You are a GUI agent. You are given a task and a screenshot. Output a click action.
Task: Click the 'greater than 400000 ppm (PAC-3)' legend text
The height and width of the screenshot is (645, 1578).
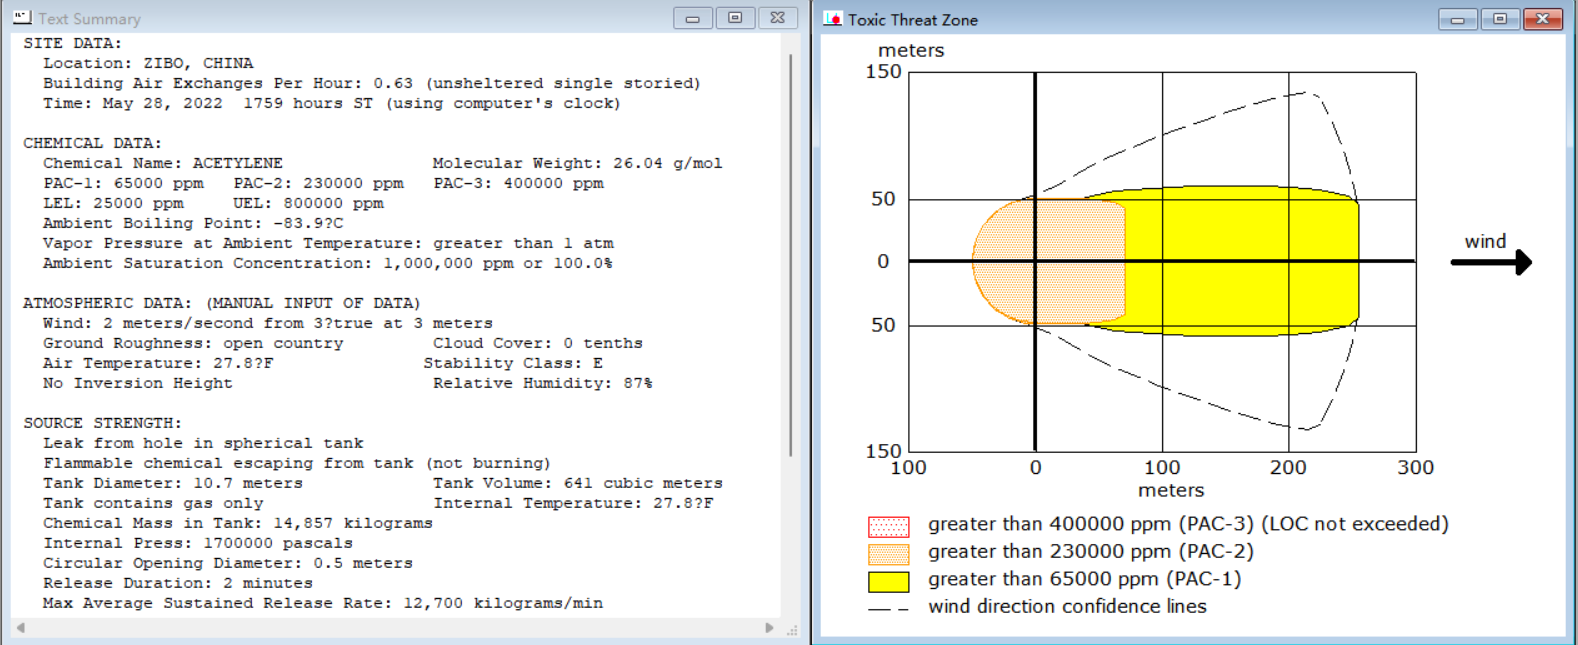1188,524
